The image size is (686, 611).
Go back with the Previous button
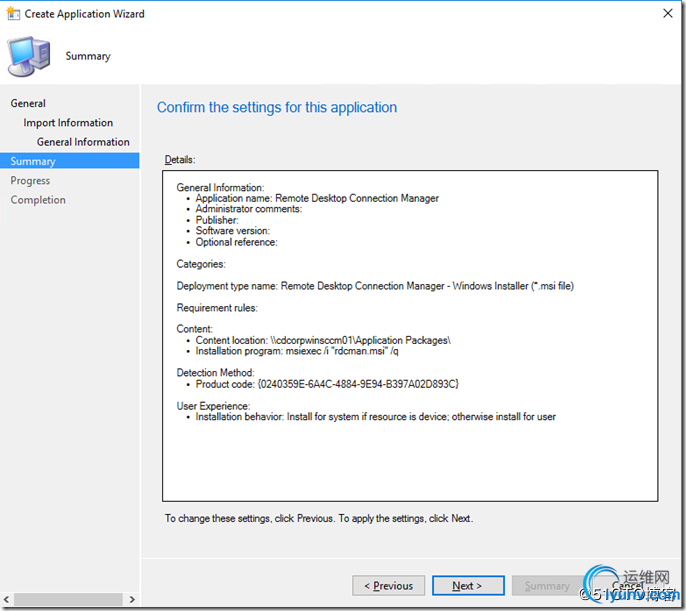pyautogui.click(x=388, y=585)
